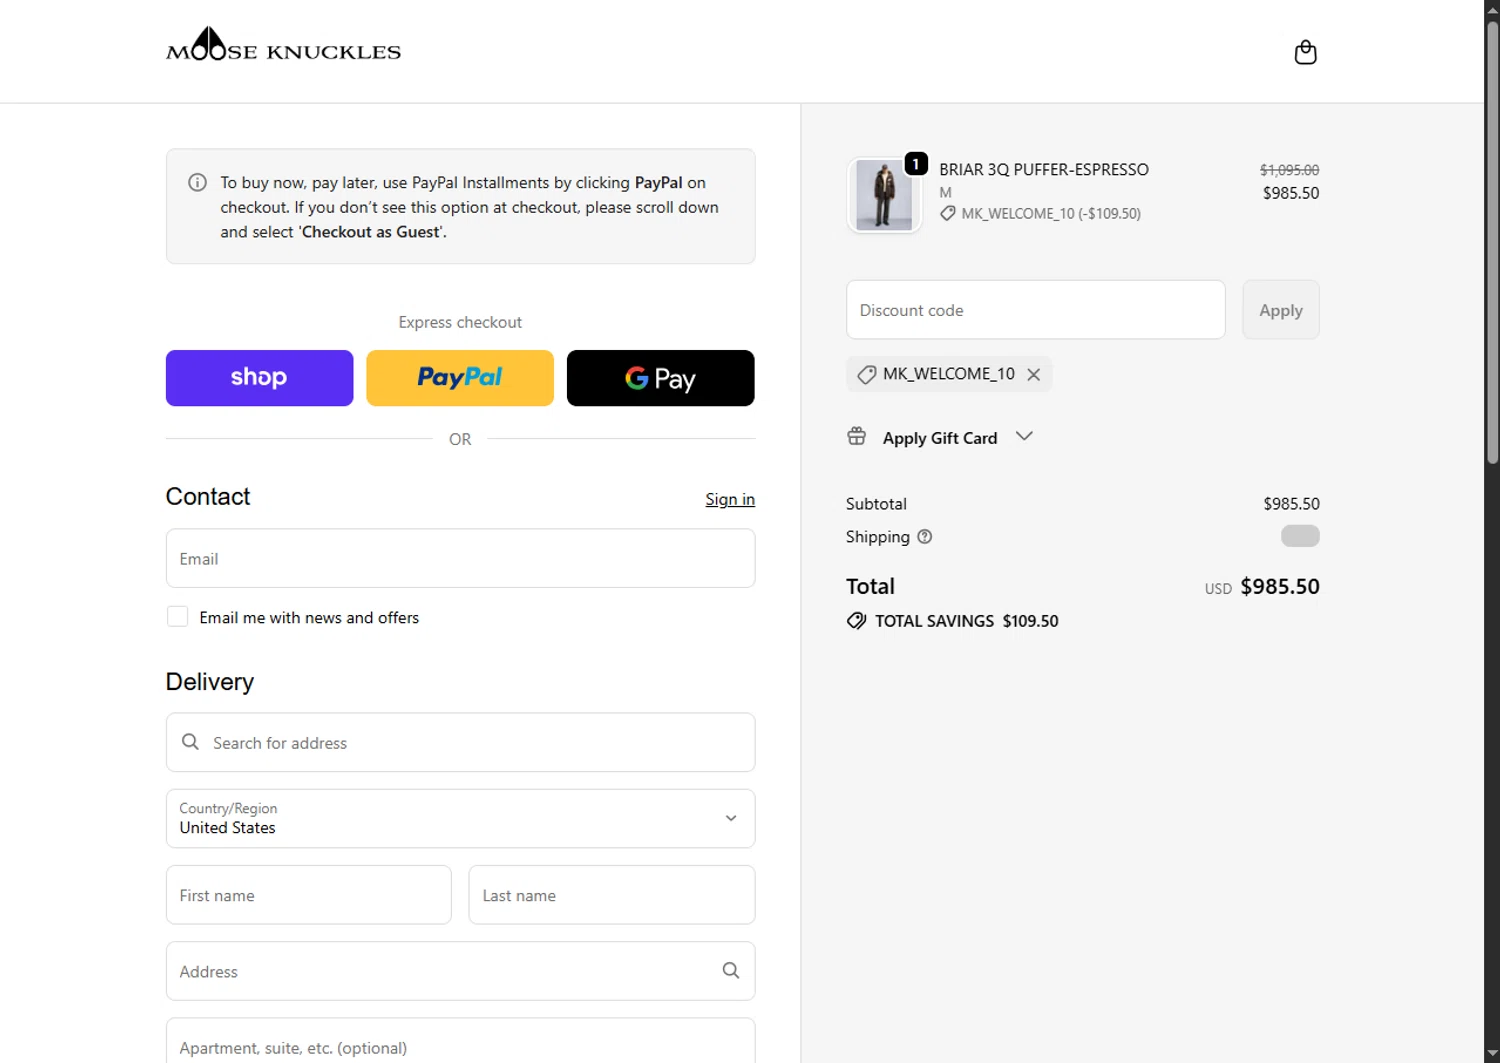Click the Apply discount button

click(x=1281, y=310)
